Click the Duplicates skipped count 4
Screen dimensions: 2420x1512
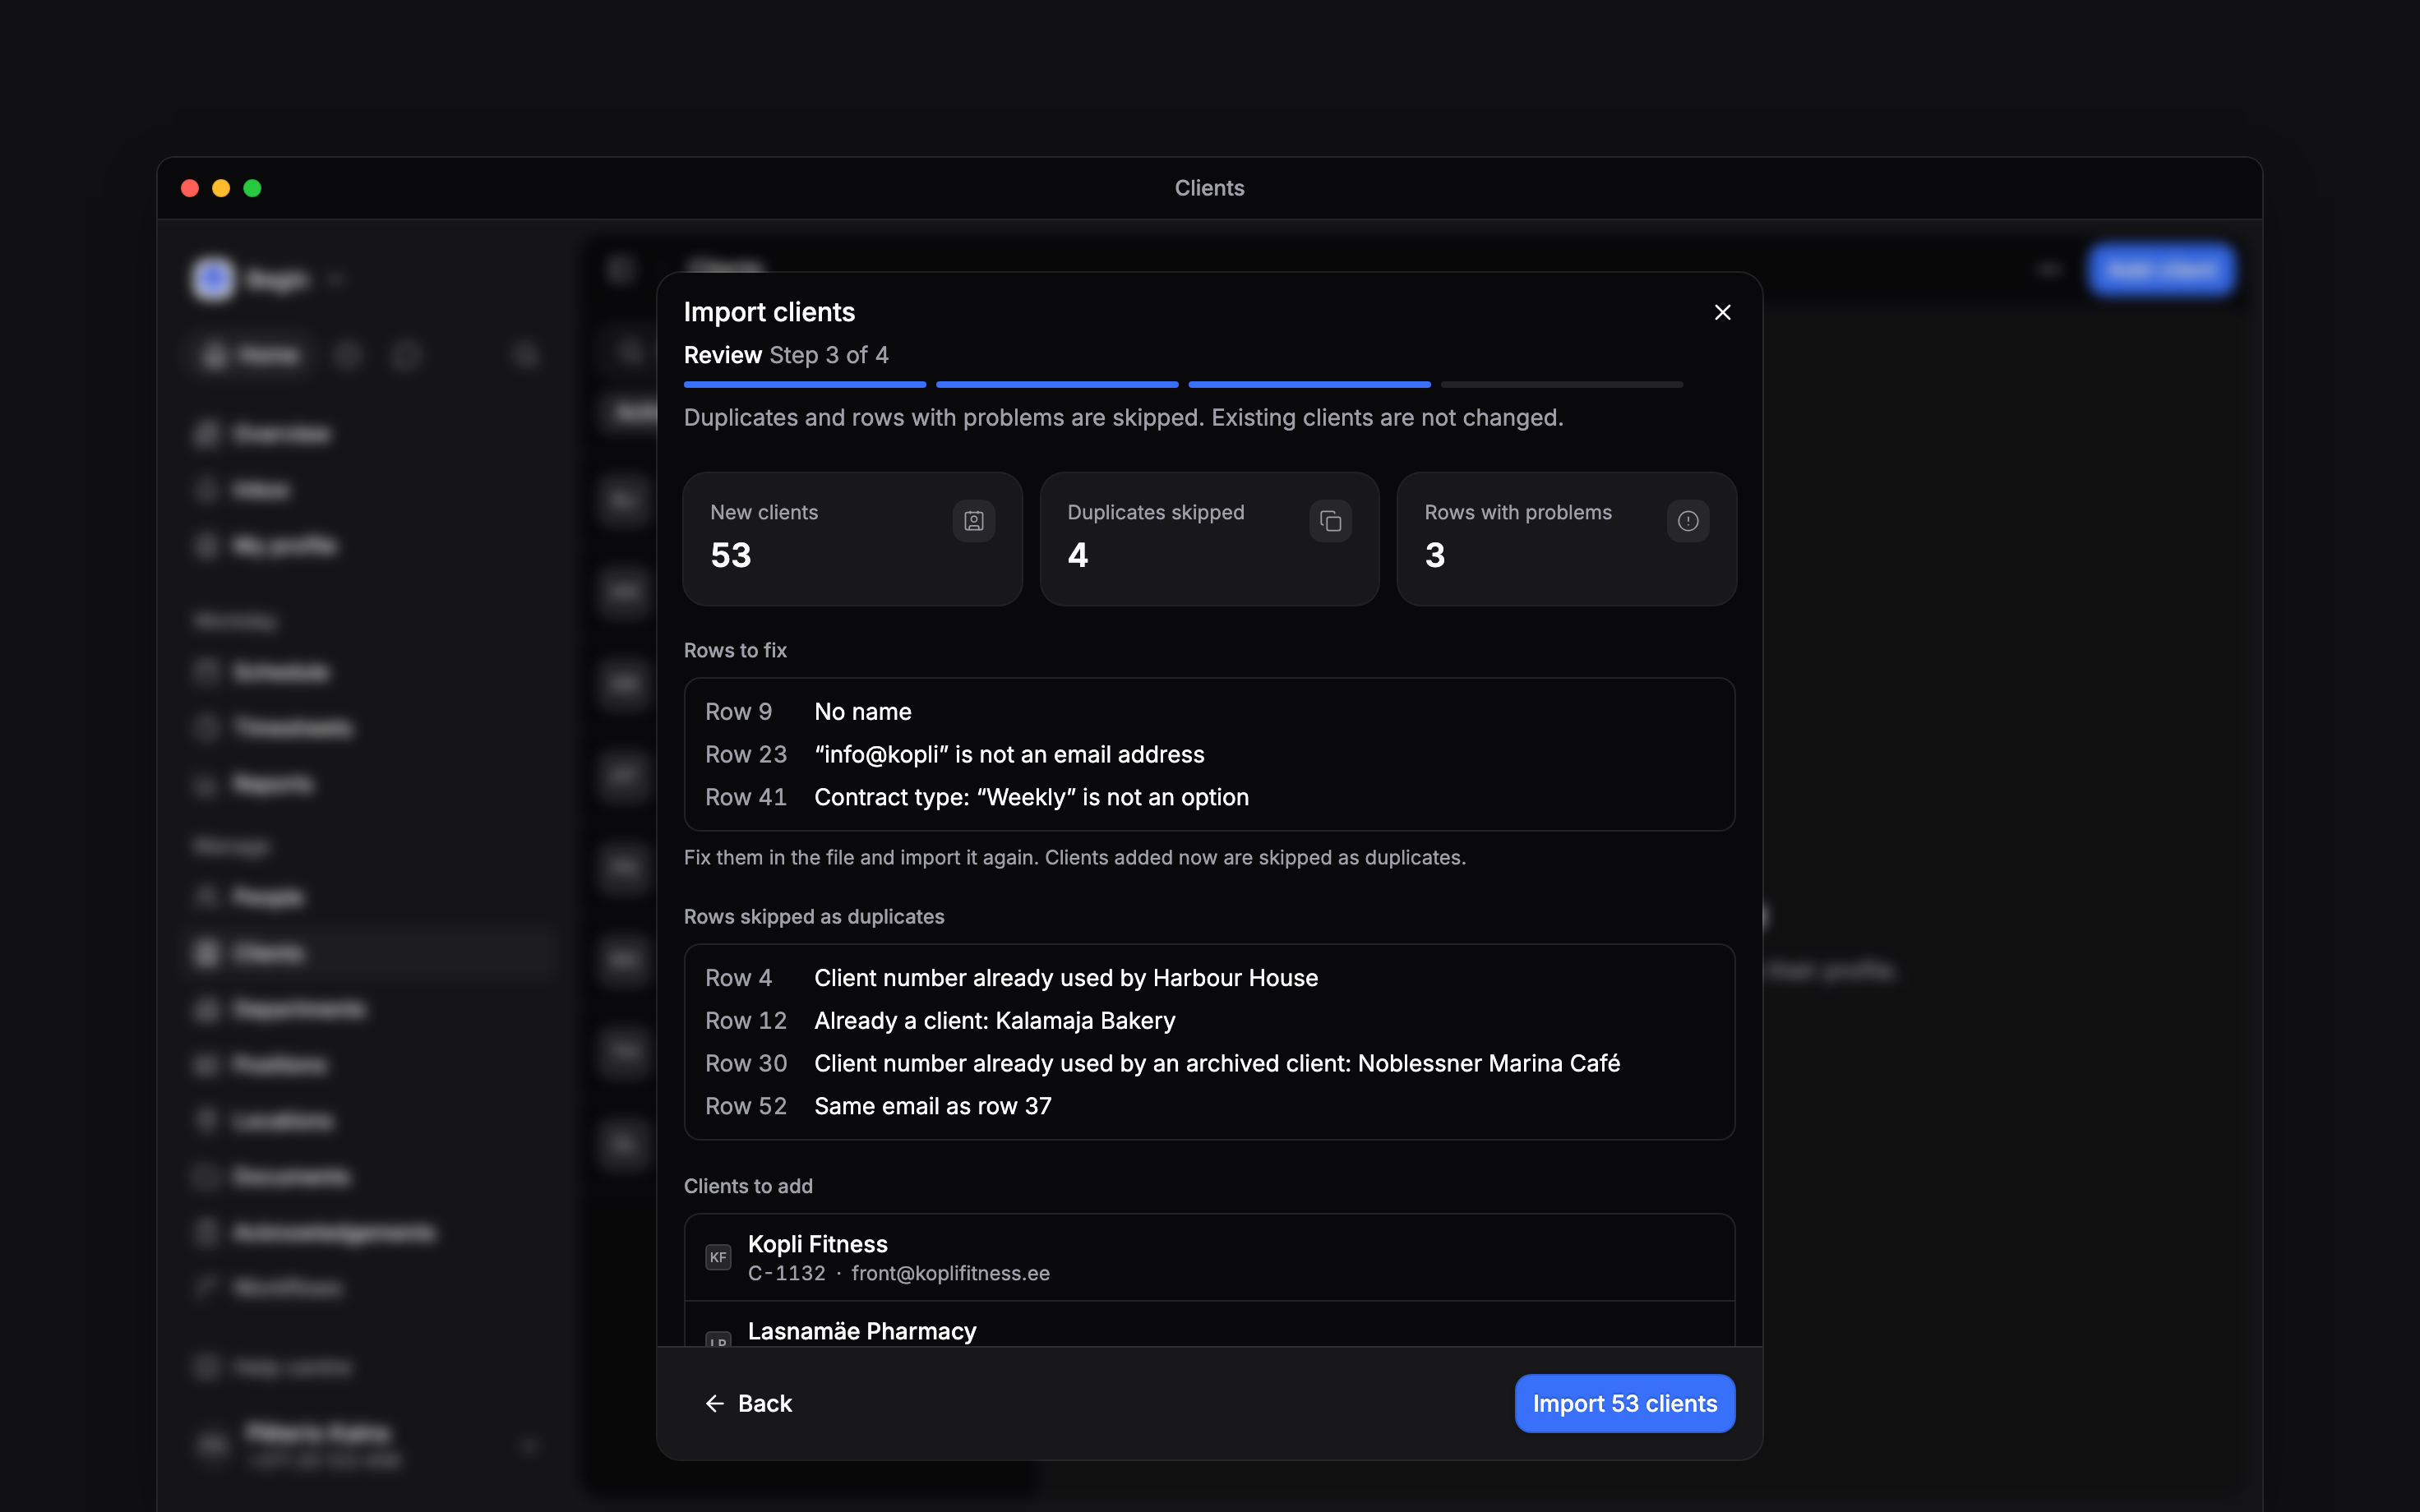coord(1077,555)
